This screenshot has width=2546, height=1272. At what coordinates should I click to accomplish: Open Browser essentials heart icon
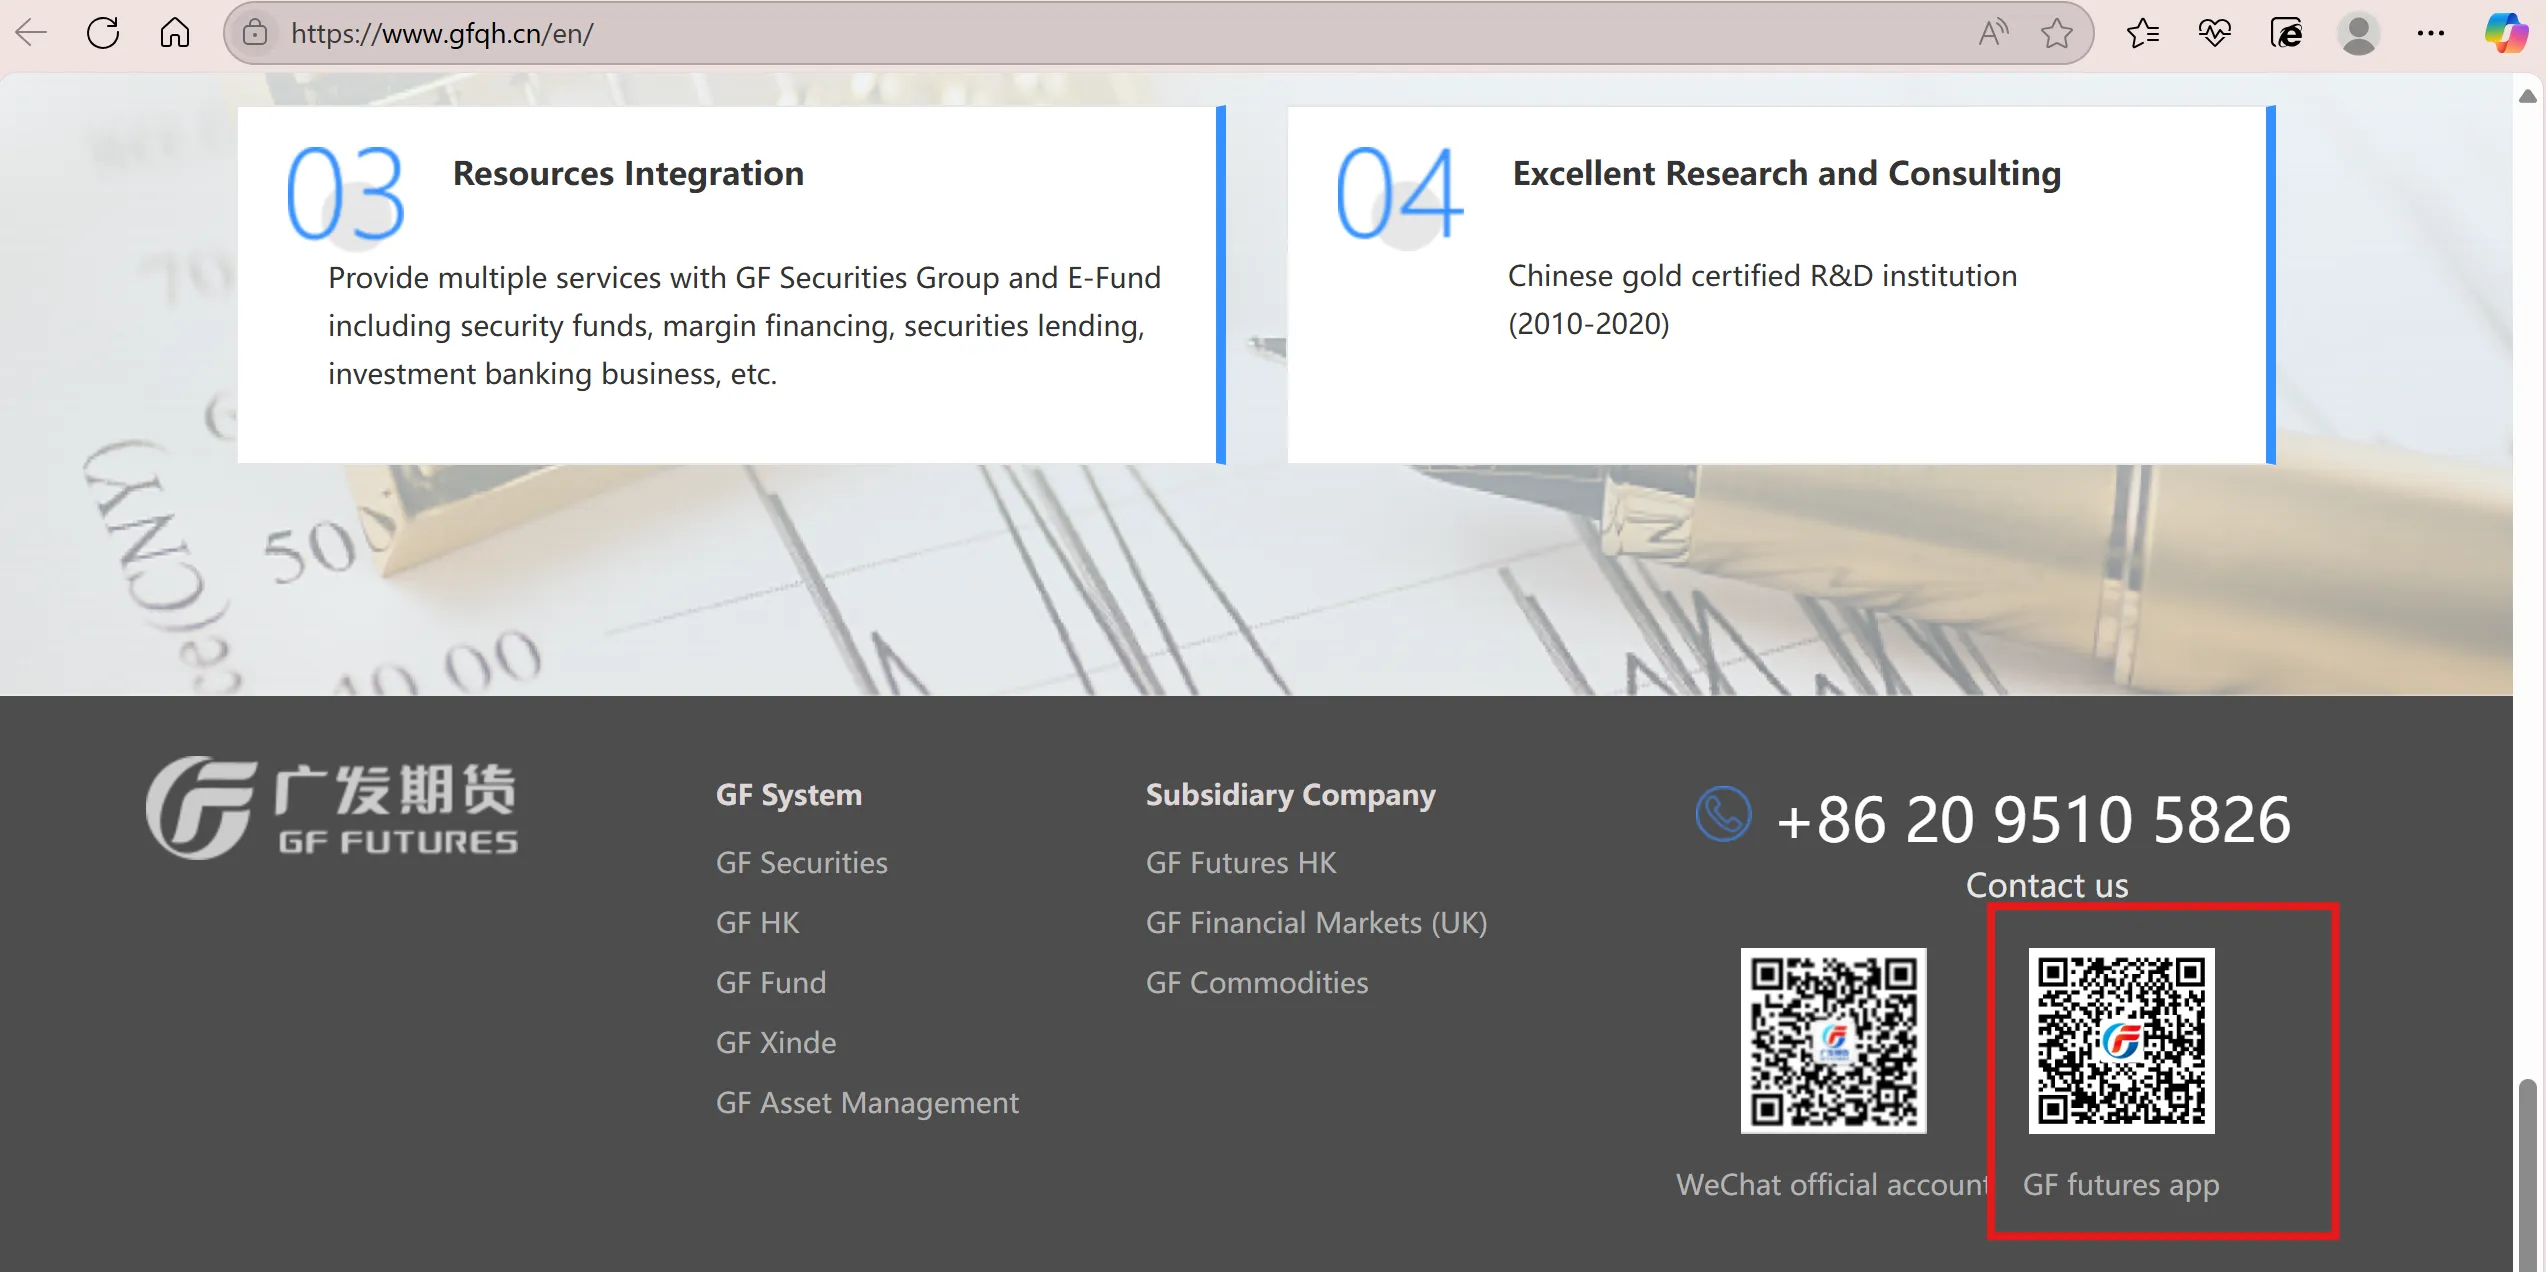tap(2215, 33)
